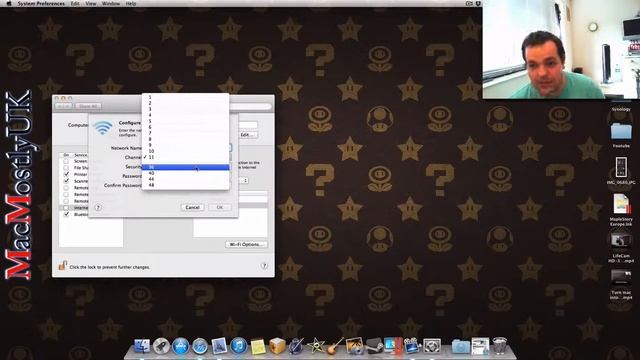The image size is (640, 360).
Task: Select the LifeCam HD mp4 desktop file
Action: pos(621,247)
